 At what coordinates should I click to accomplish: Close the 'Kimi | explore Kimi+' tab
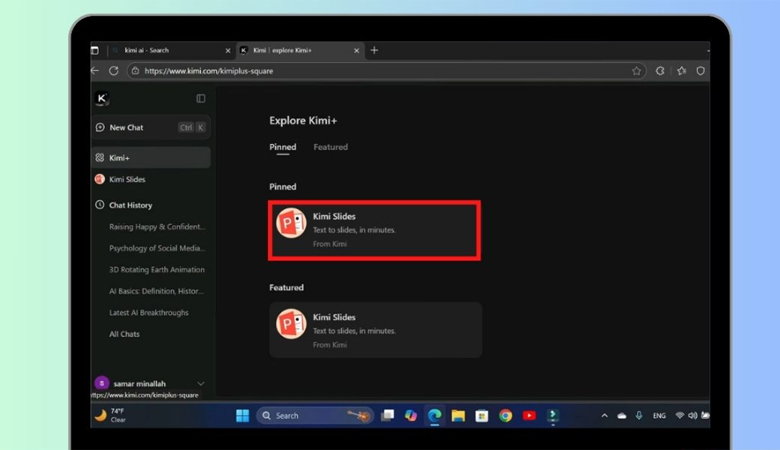click(x=356, y=51)
